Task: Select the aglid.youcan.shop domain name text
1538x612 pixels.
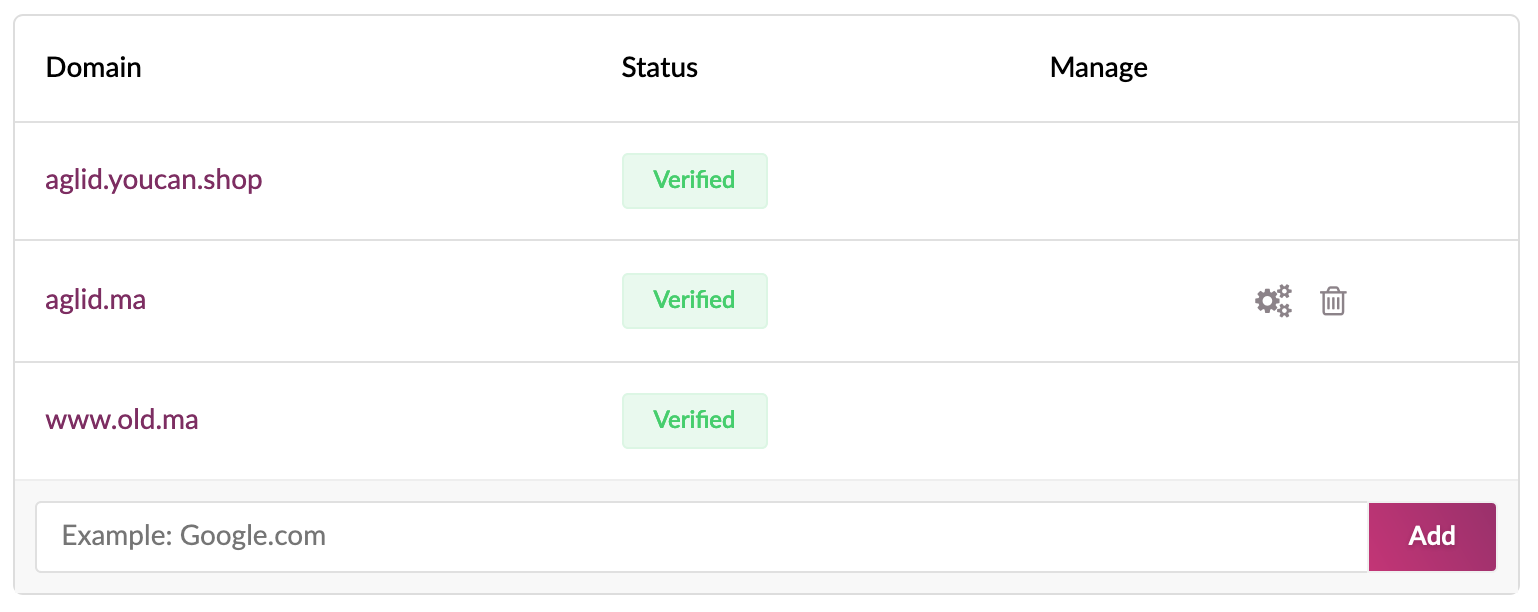Action: pos(154,180)
